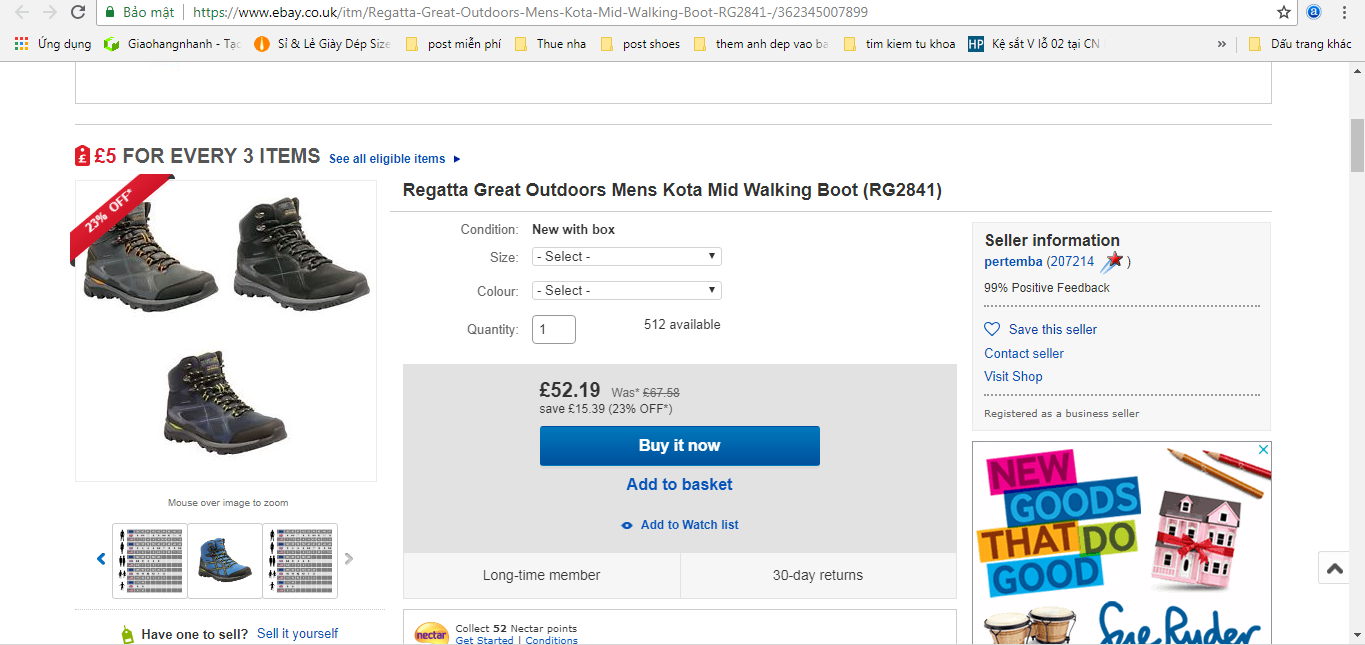Click the Quantity input field
This screenshot has height=645, width=1365.
point(554,329)
